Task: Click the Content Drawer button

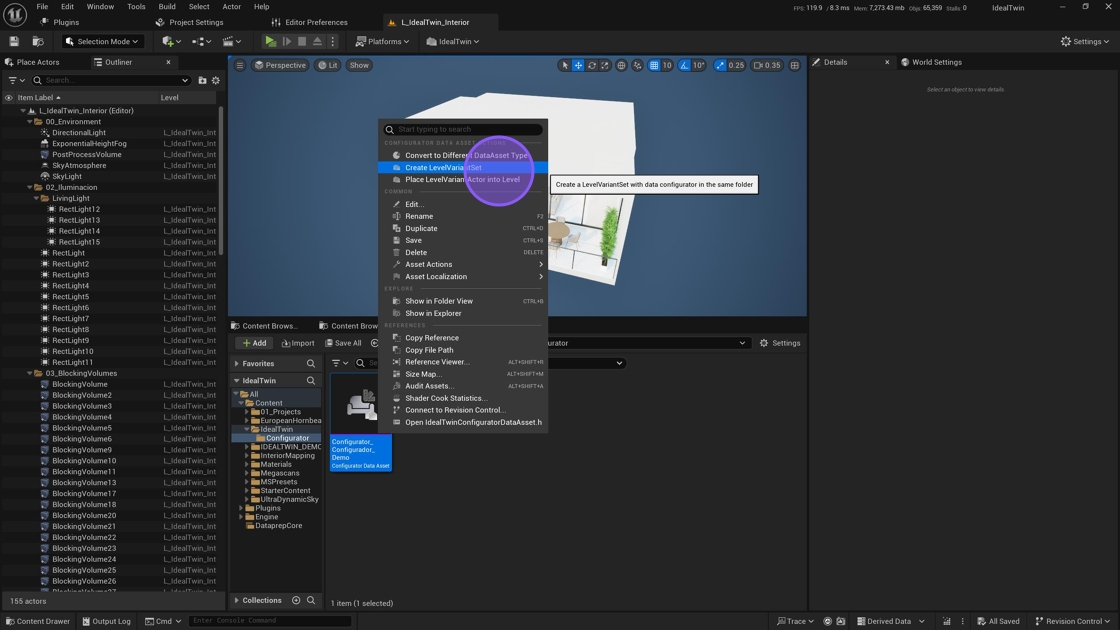Action: click(37, 621)
